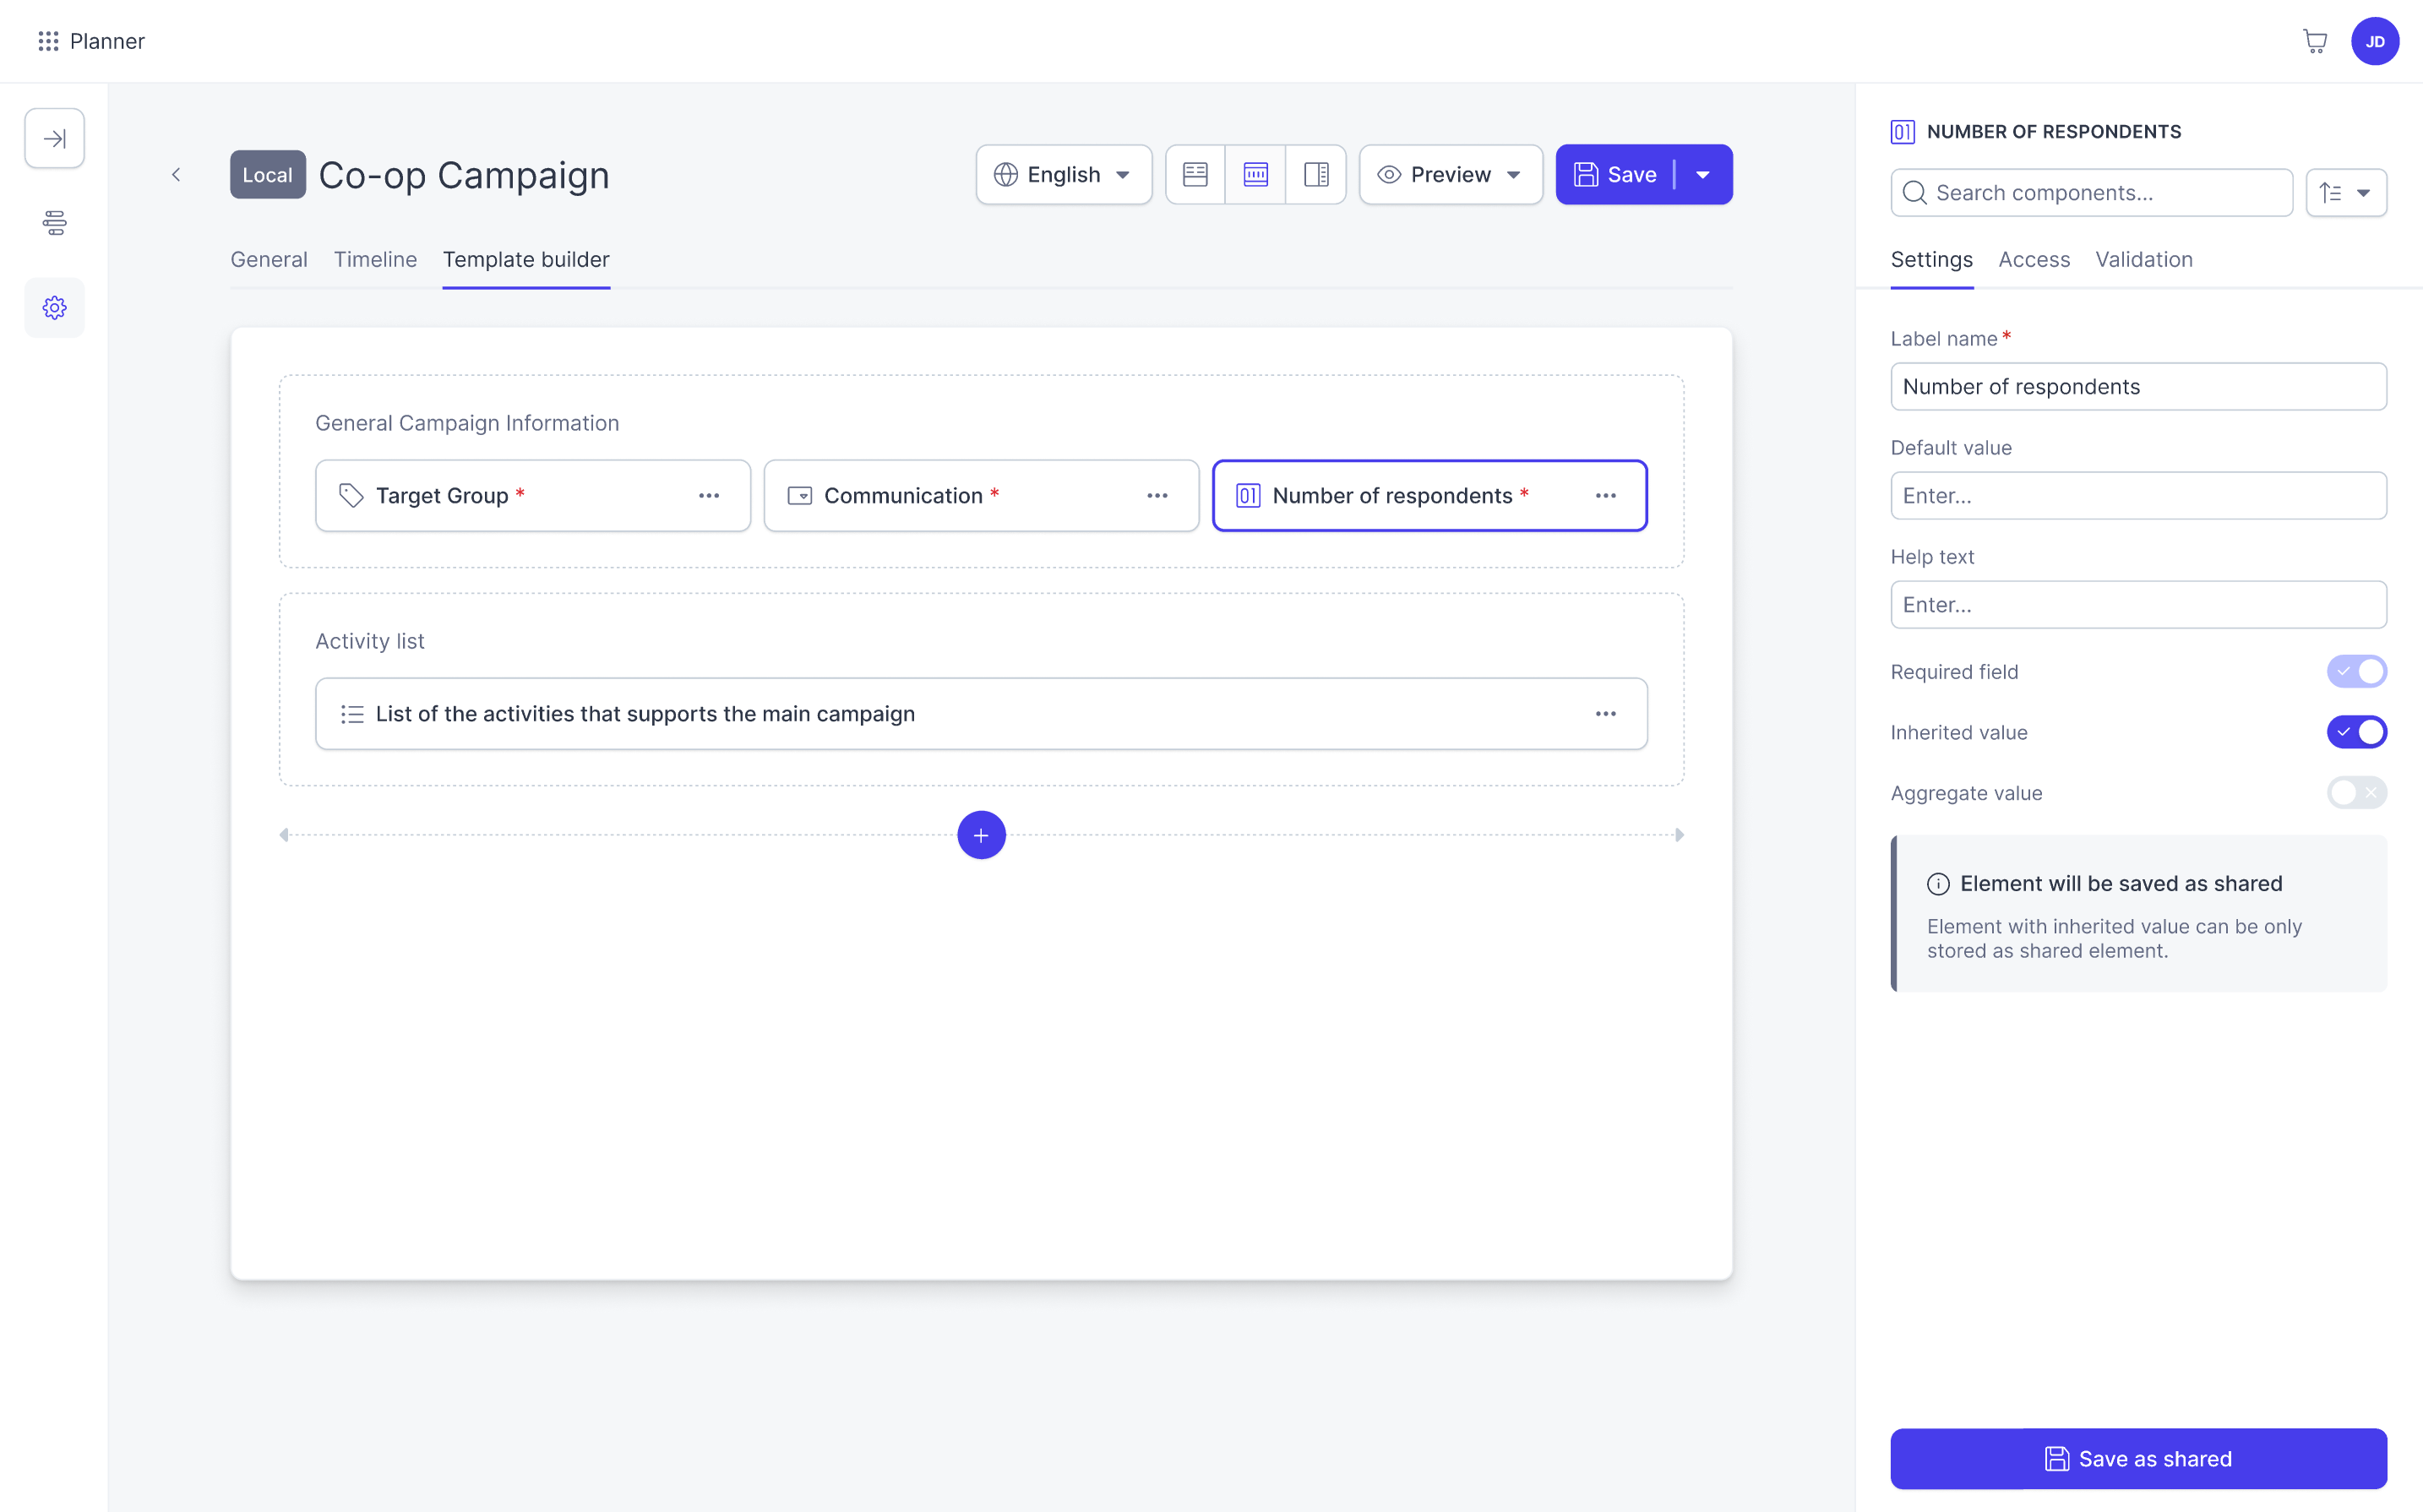This screenshot has height=1512, width=2423.
Task: Expand the sidebar with the arrow icon
Action: click(54, 138)
